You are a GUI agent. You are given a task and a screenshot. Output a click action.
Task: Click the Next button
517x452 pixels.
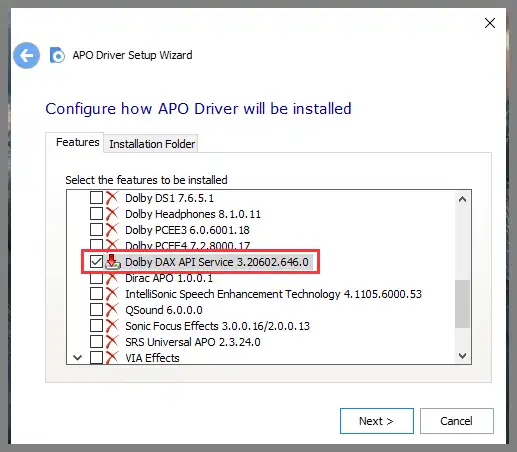[377, 421]
